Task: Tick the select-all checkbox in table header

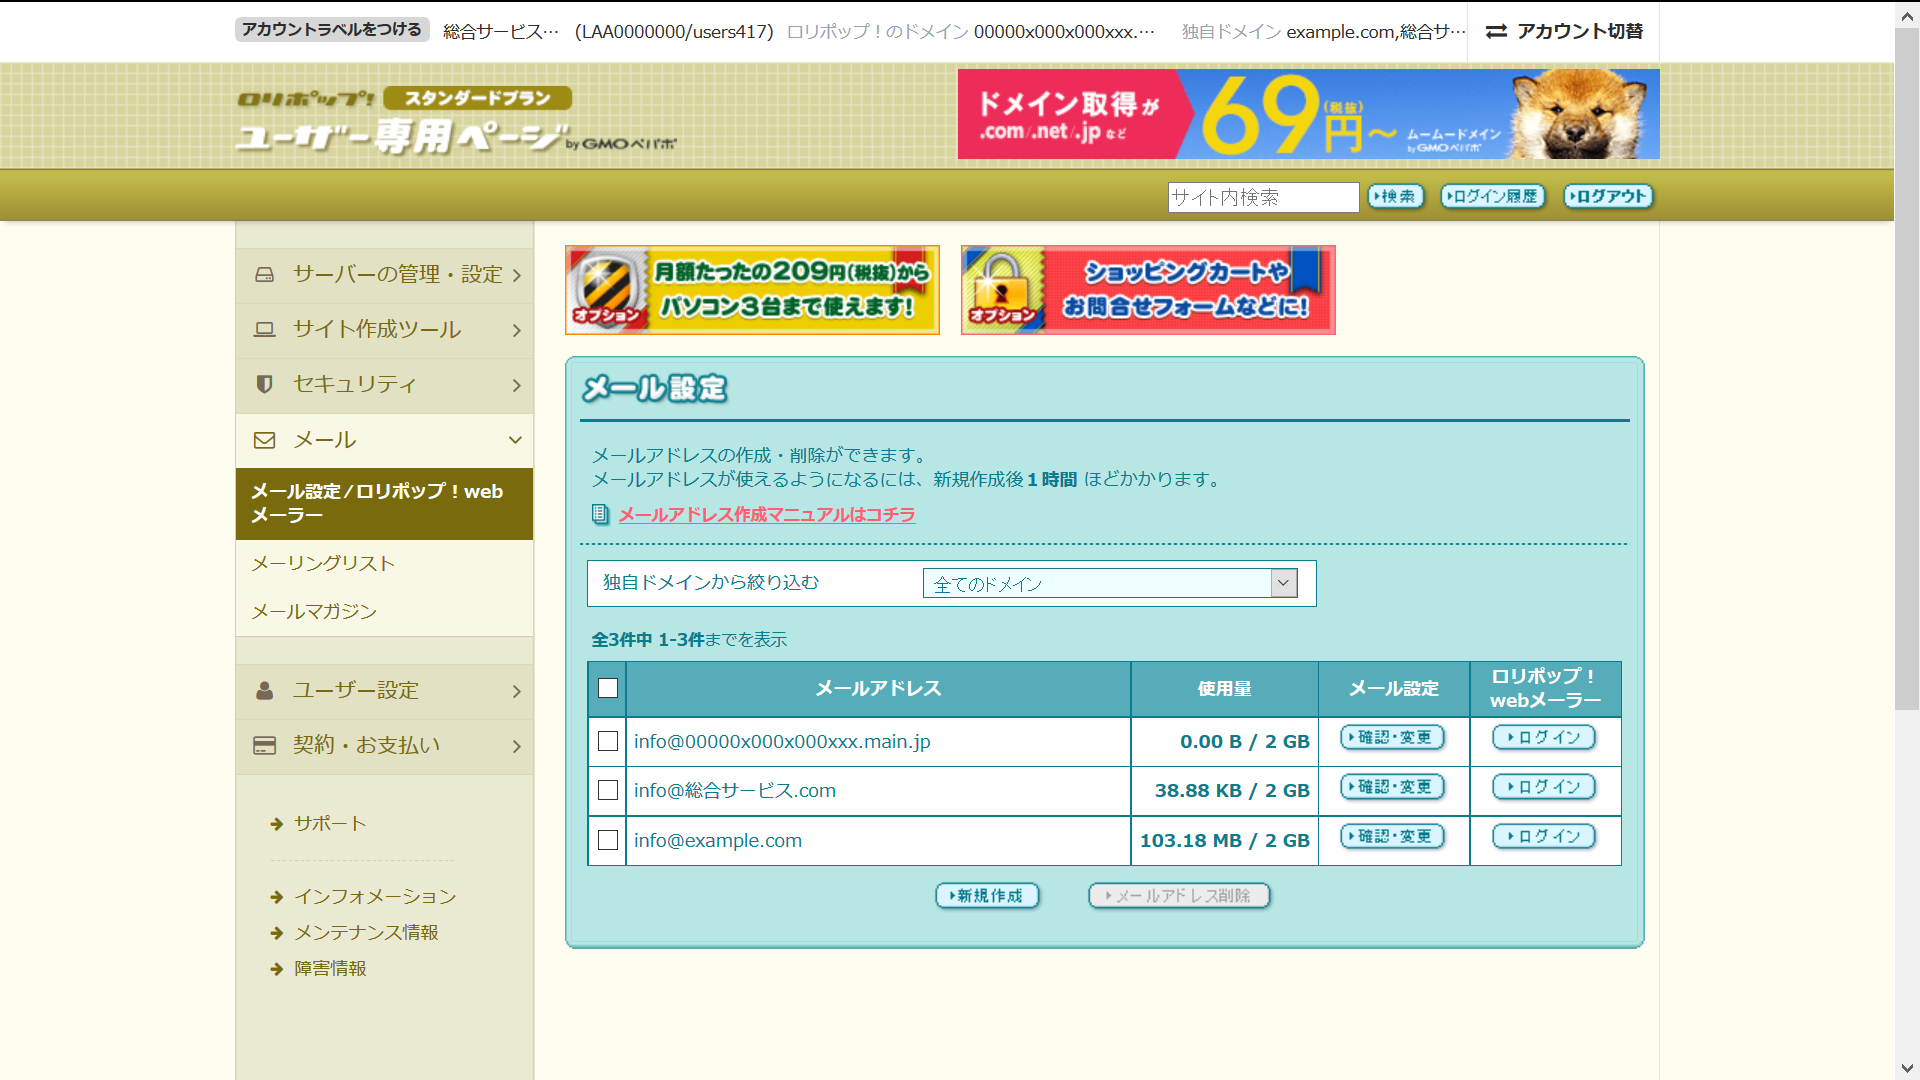Action: click(x=608, y=688)
